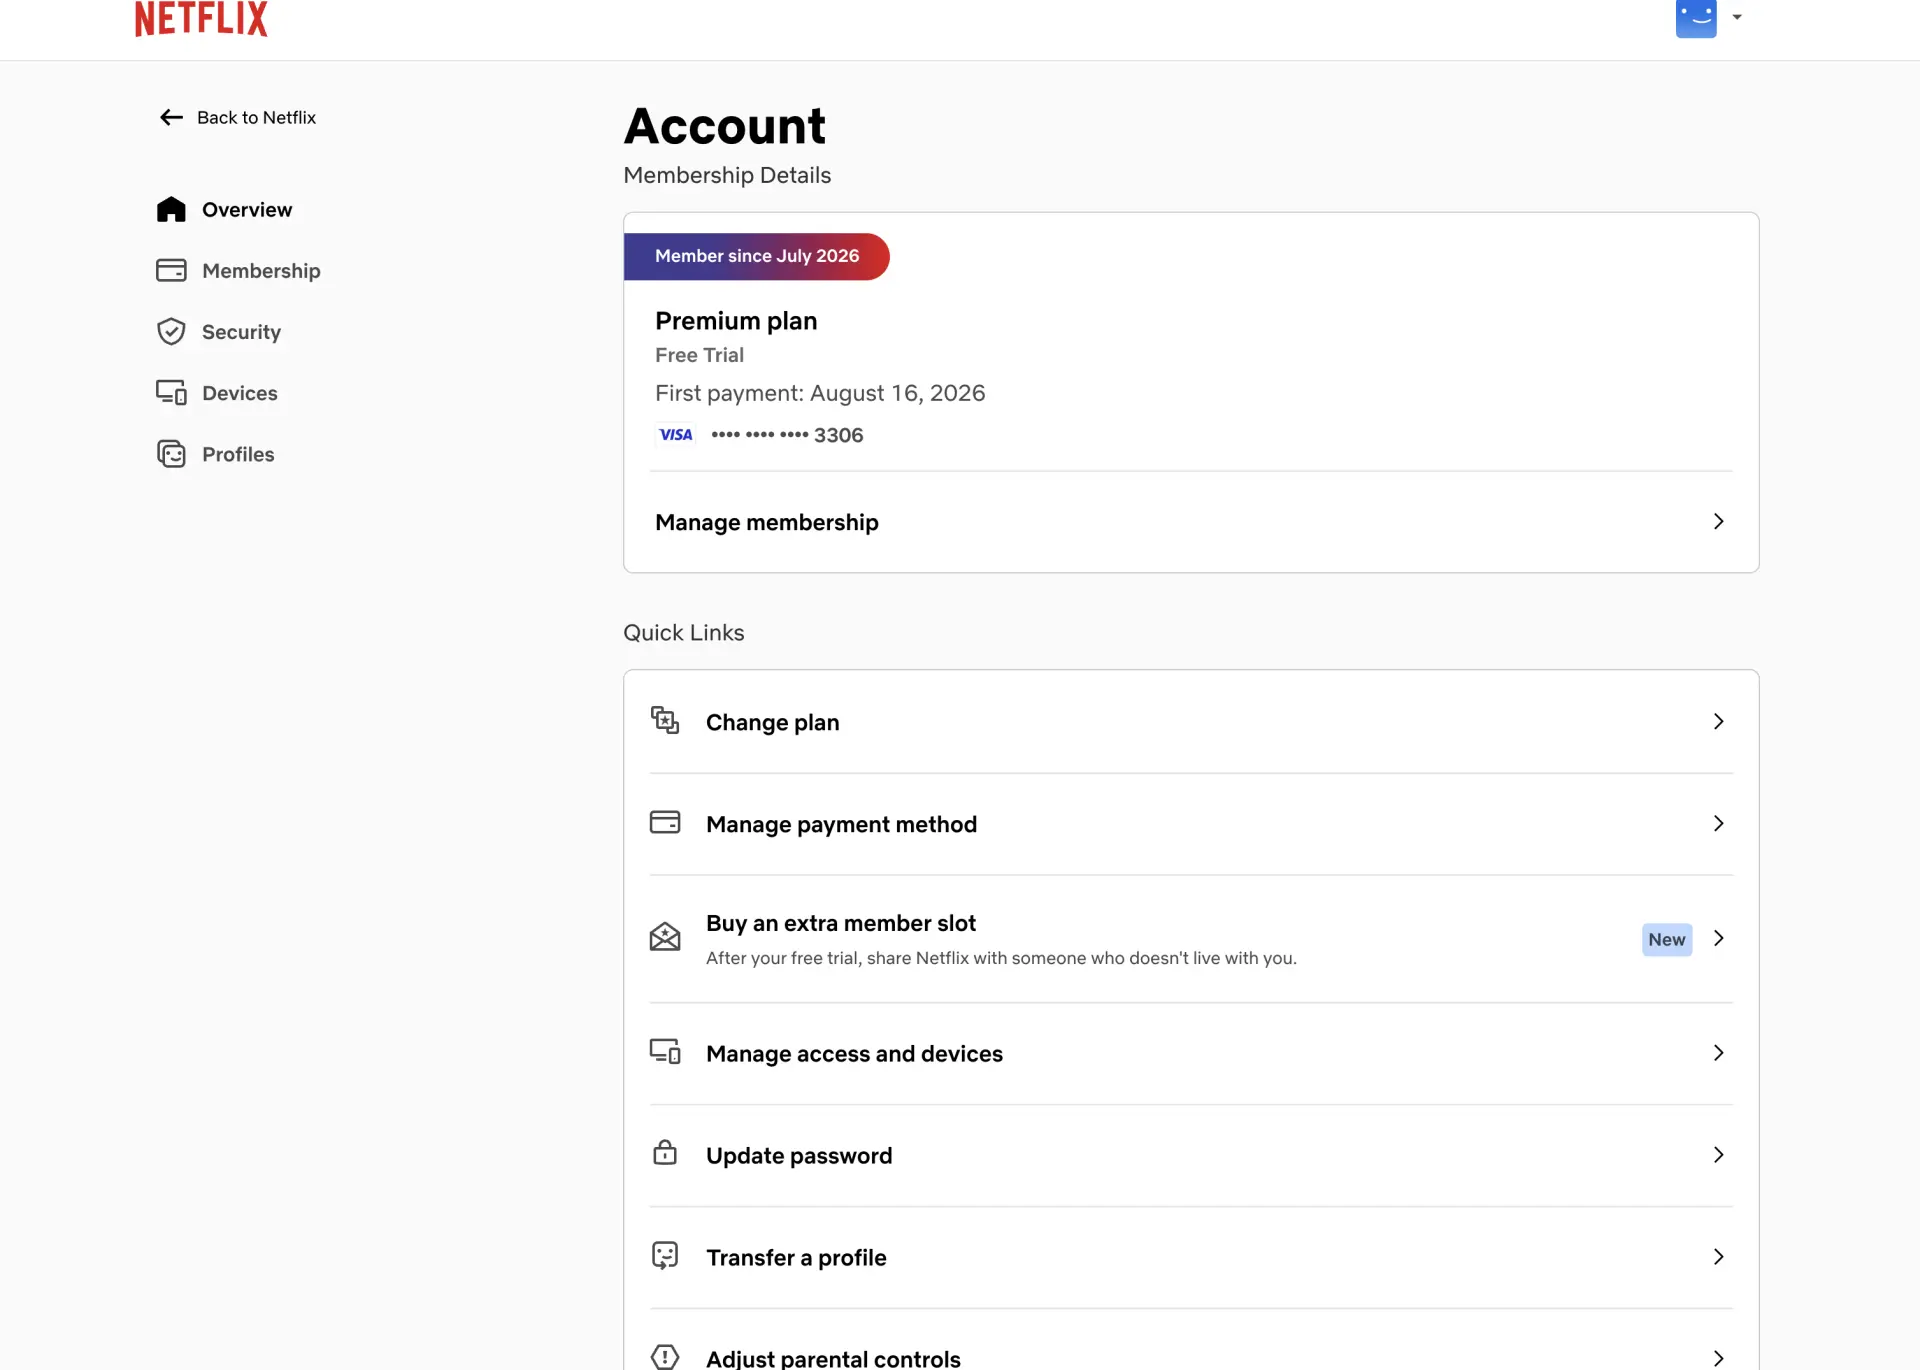Click the Security shield icon
The image size is (1920, 1370).
(171, 331)
